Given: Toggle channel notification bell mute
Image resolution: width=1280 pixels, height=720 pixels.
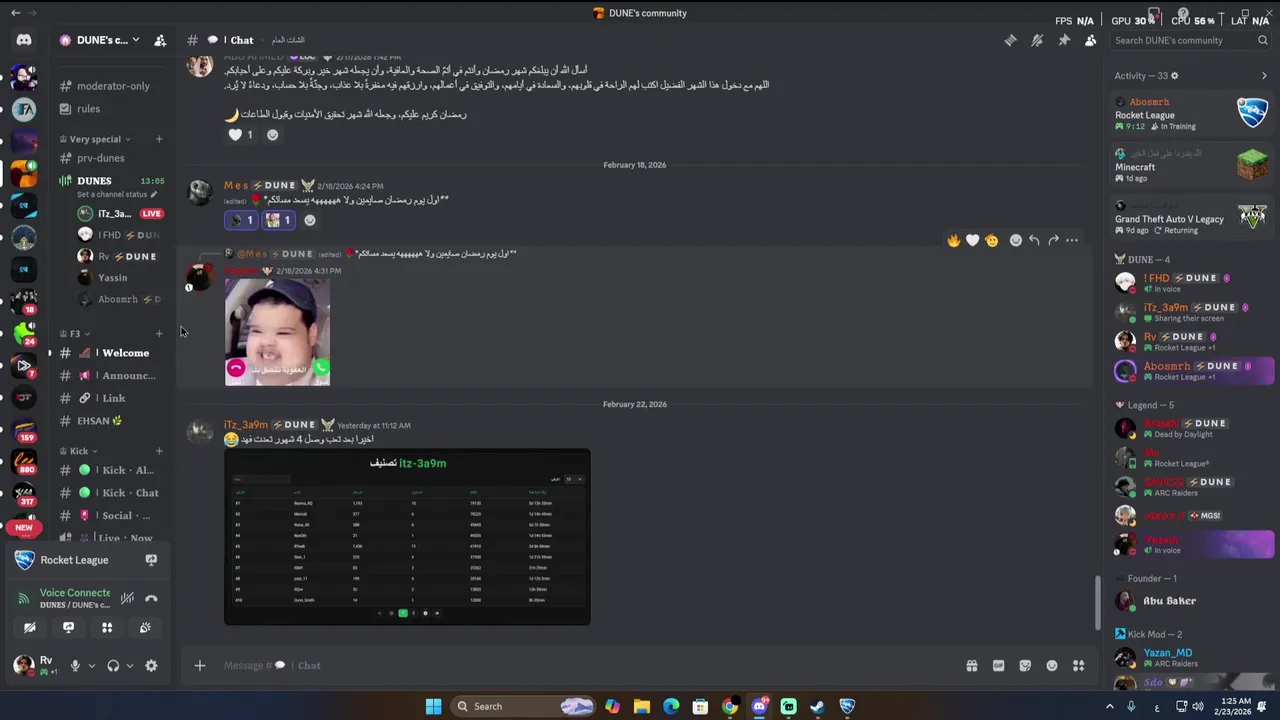Looking at the screenshot, I should tap(1037, 40).
